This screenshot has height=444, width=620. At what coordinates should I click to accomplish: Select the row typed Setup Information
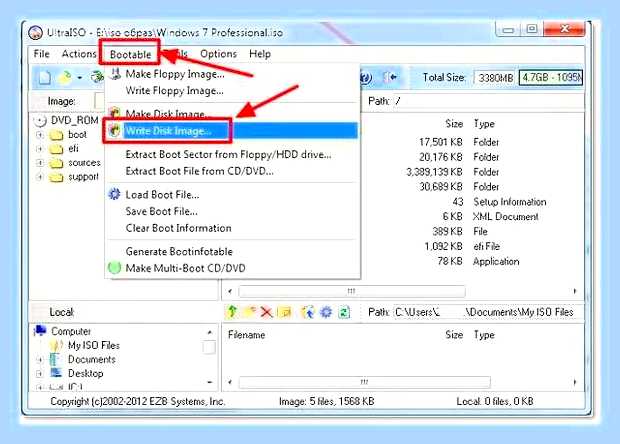click(473, 202)
